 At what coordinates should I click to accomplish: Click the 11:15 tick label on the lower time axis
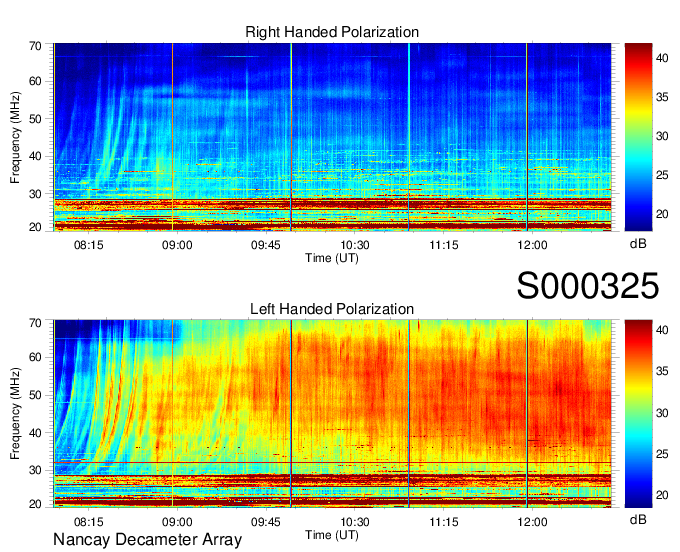[x=444, y=522]
